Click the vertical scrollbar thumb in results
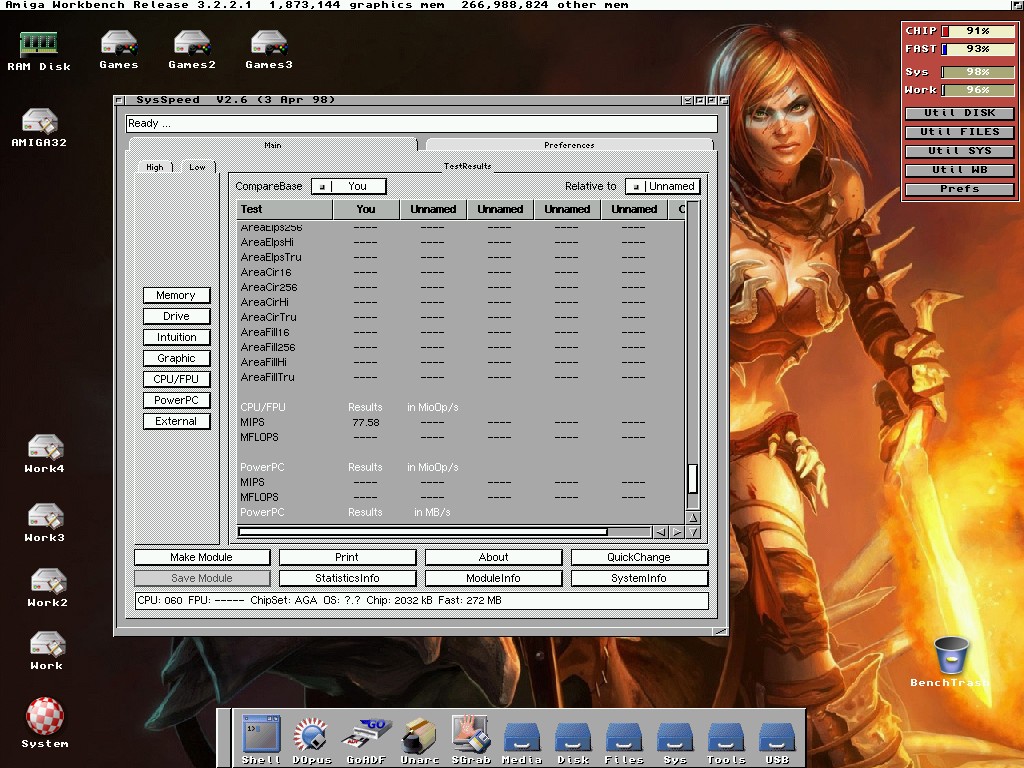Viewport: 1024px width, 768px height. (693, 479)
